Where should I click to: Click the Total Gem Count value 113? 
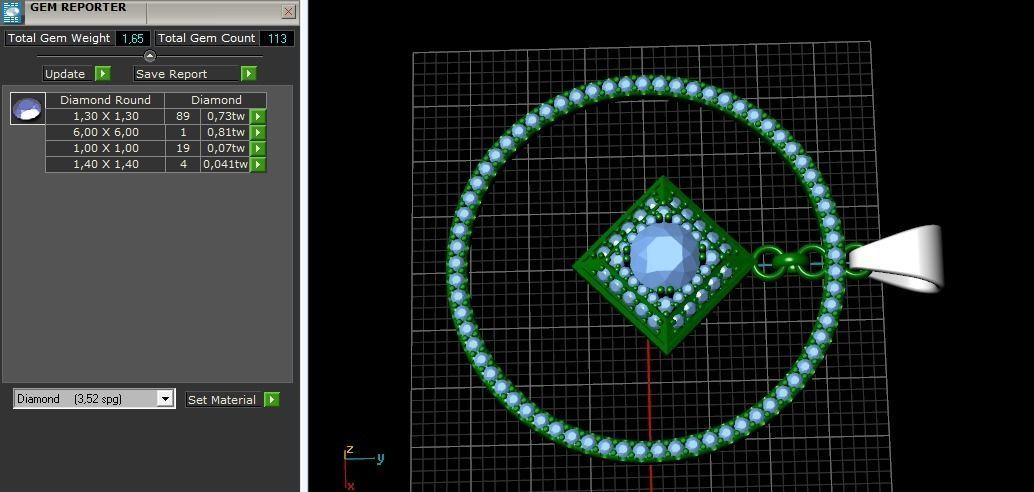click(277, 38)
